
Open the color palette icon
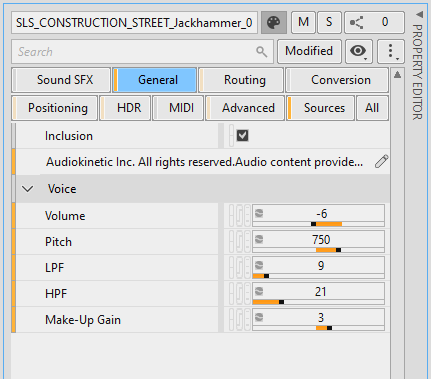pyautogui.click(x=274, y=23)
